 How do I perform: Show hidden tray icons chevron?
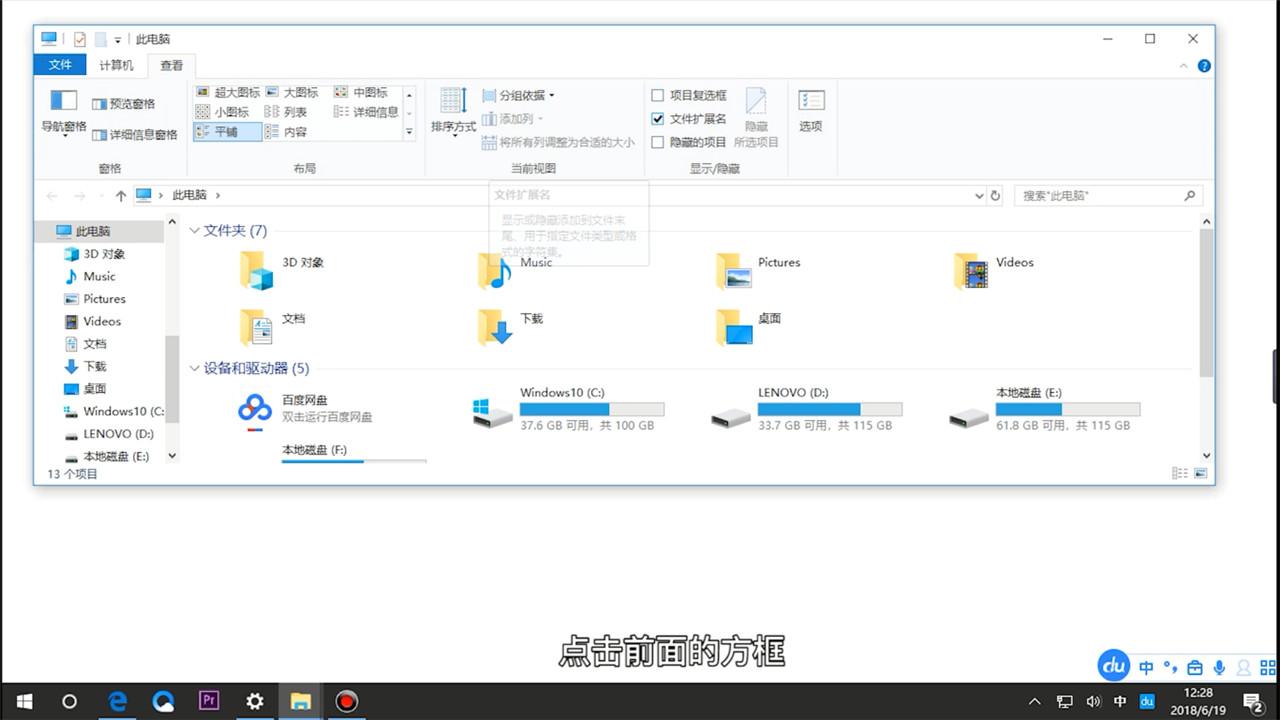[1035, 701]
